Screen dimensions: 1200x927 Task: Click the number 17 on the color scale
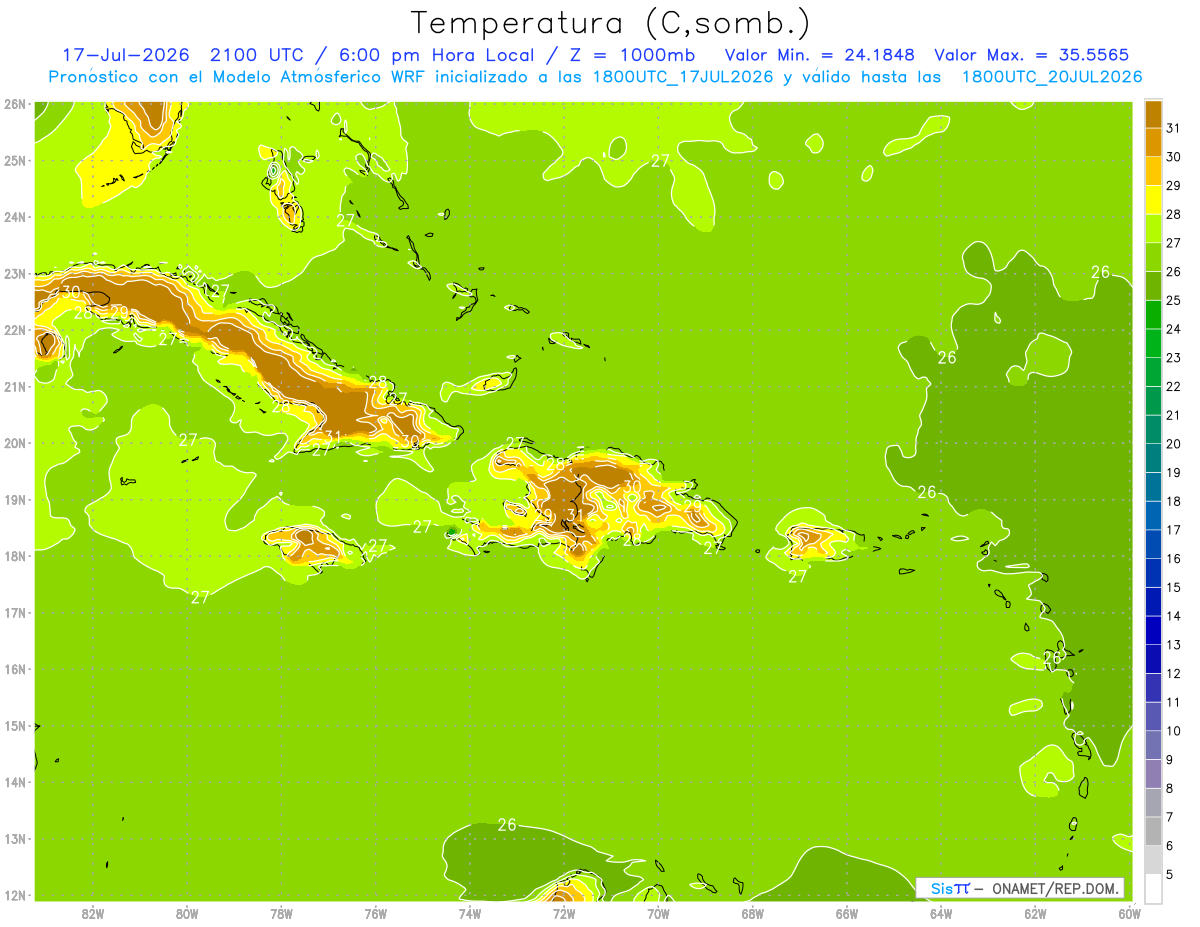(x=1173, y=530)
